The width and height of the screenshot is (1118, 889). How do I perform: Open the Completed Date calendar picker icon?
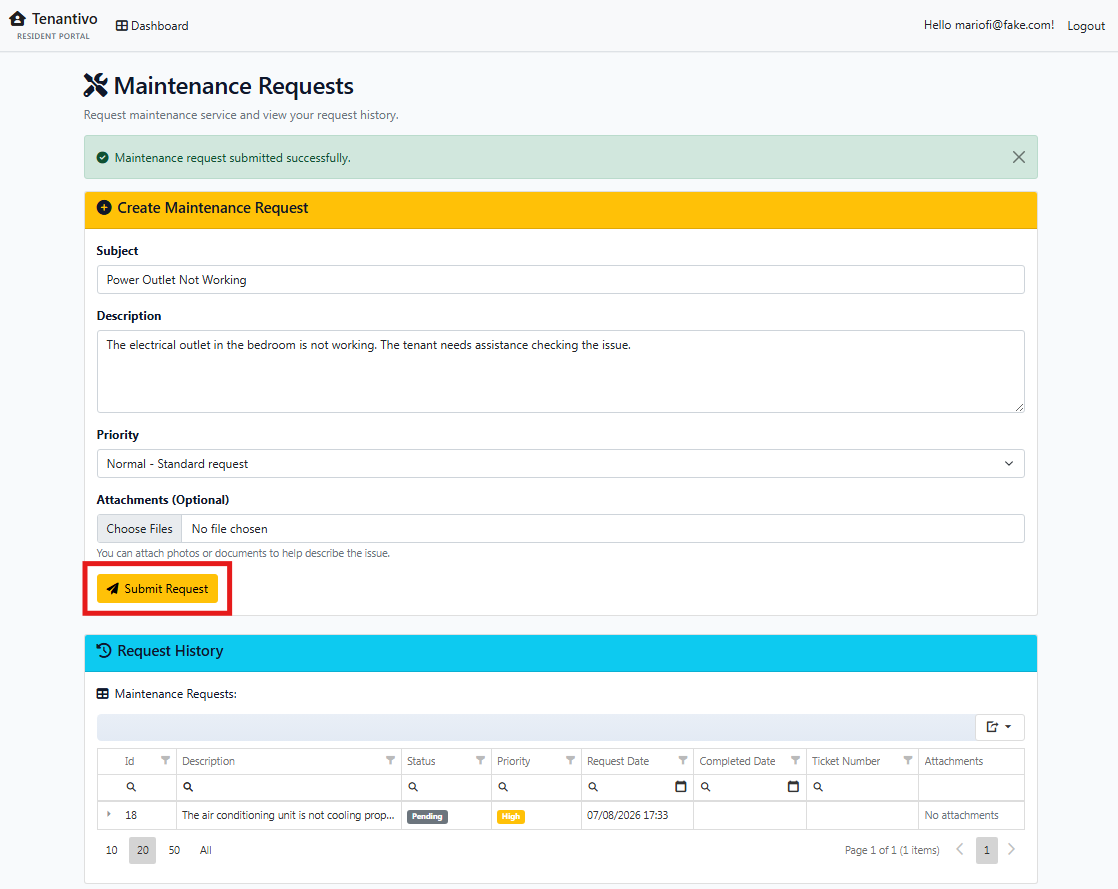tap(794, 787)
